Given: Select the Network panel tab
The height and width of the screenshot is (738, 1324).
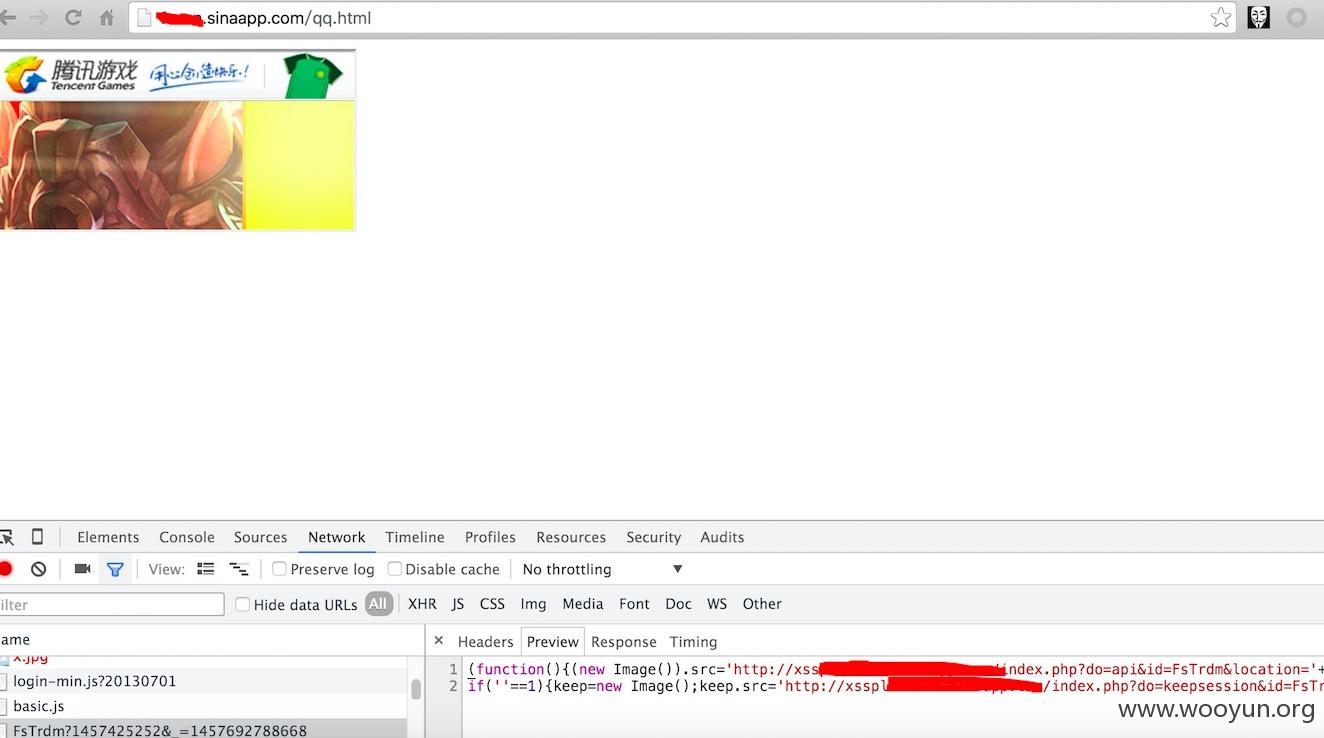Looking at the screenshot, I should pyautogui.click(x=337, y=537).
